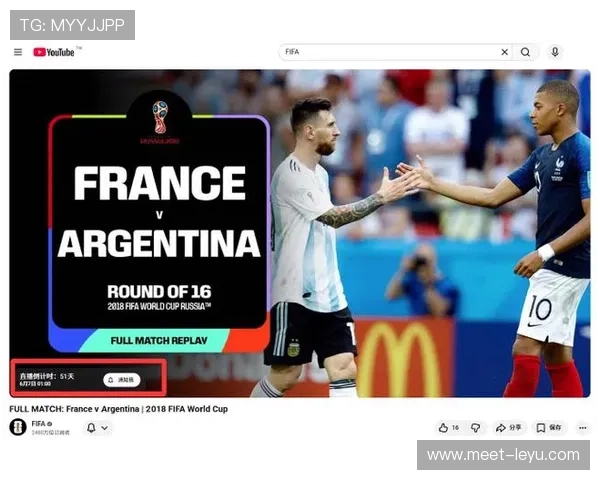Viewport: 600px width, 480px height.
Task: Go to the YouTube home logo
Action: click(x=54, y=52)
